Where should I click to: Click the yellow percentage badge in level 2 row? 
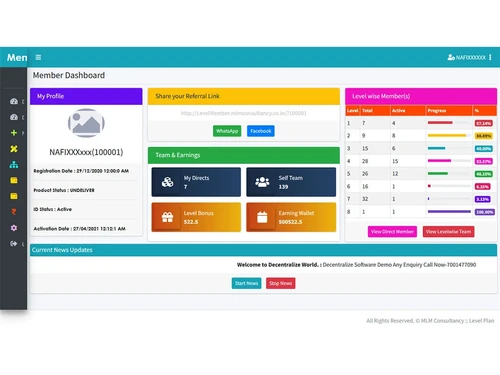point(484,136)
